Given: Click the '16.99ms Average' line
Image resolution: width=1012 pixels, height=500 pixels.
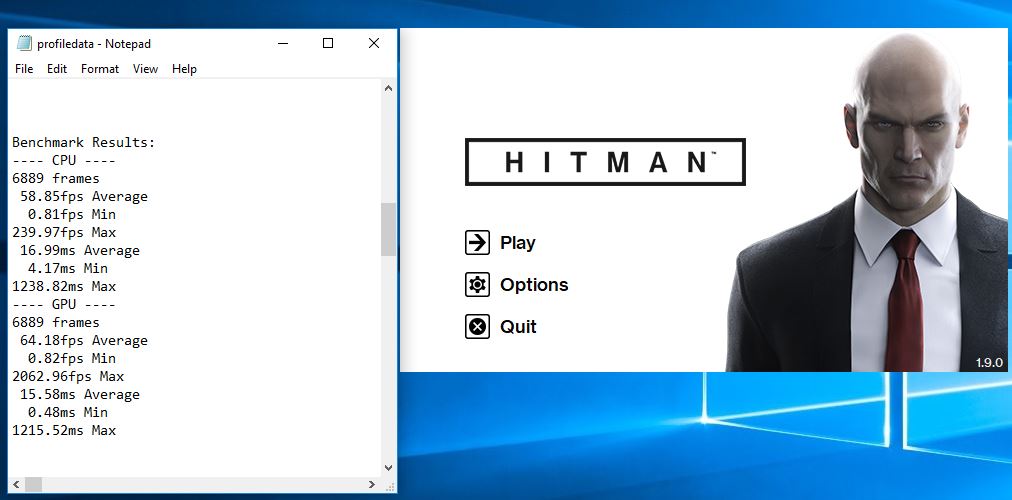Looking at the screenshot, I should pyautogui.click(x=80, y=250).
